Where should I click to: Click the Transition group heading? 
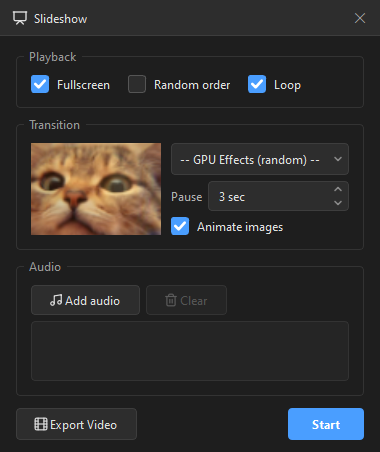click(x=55, y=125)
